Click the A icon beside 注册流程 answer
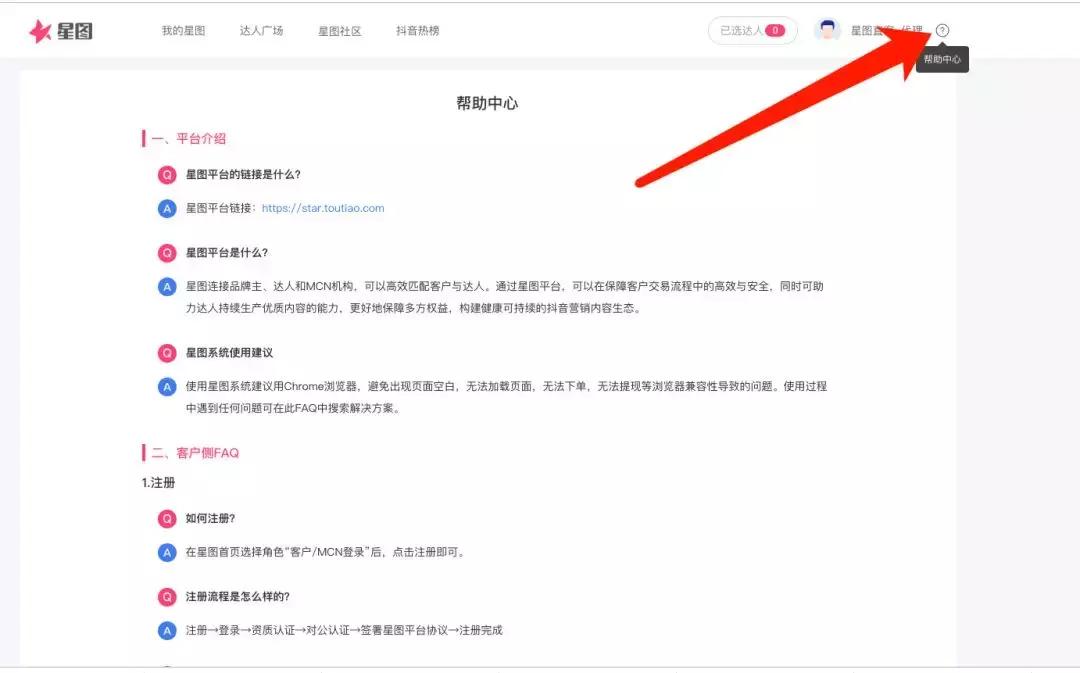 (167, 630)
